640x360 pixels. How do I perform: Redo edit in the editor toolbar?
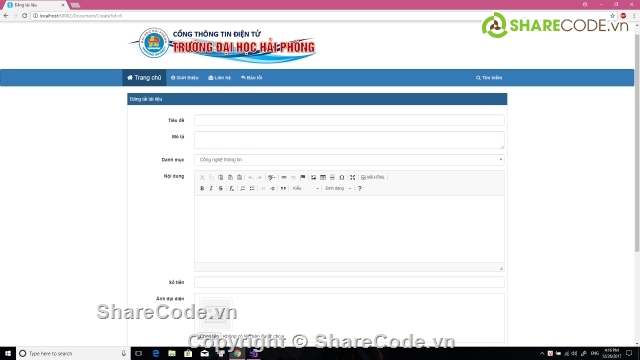coord(260,177)
